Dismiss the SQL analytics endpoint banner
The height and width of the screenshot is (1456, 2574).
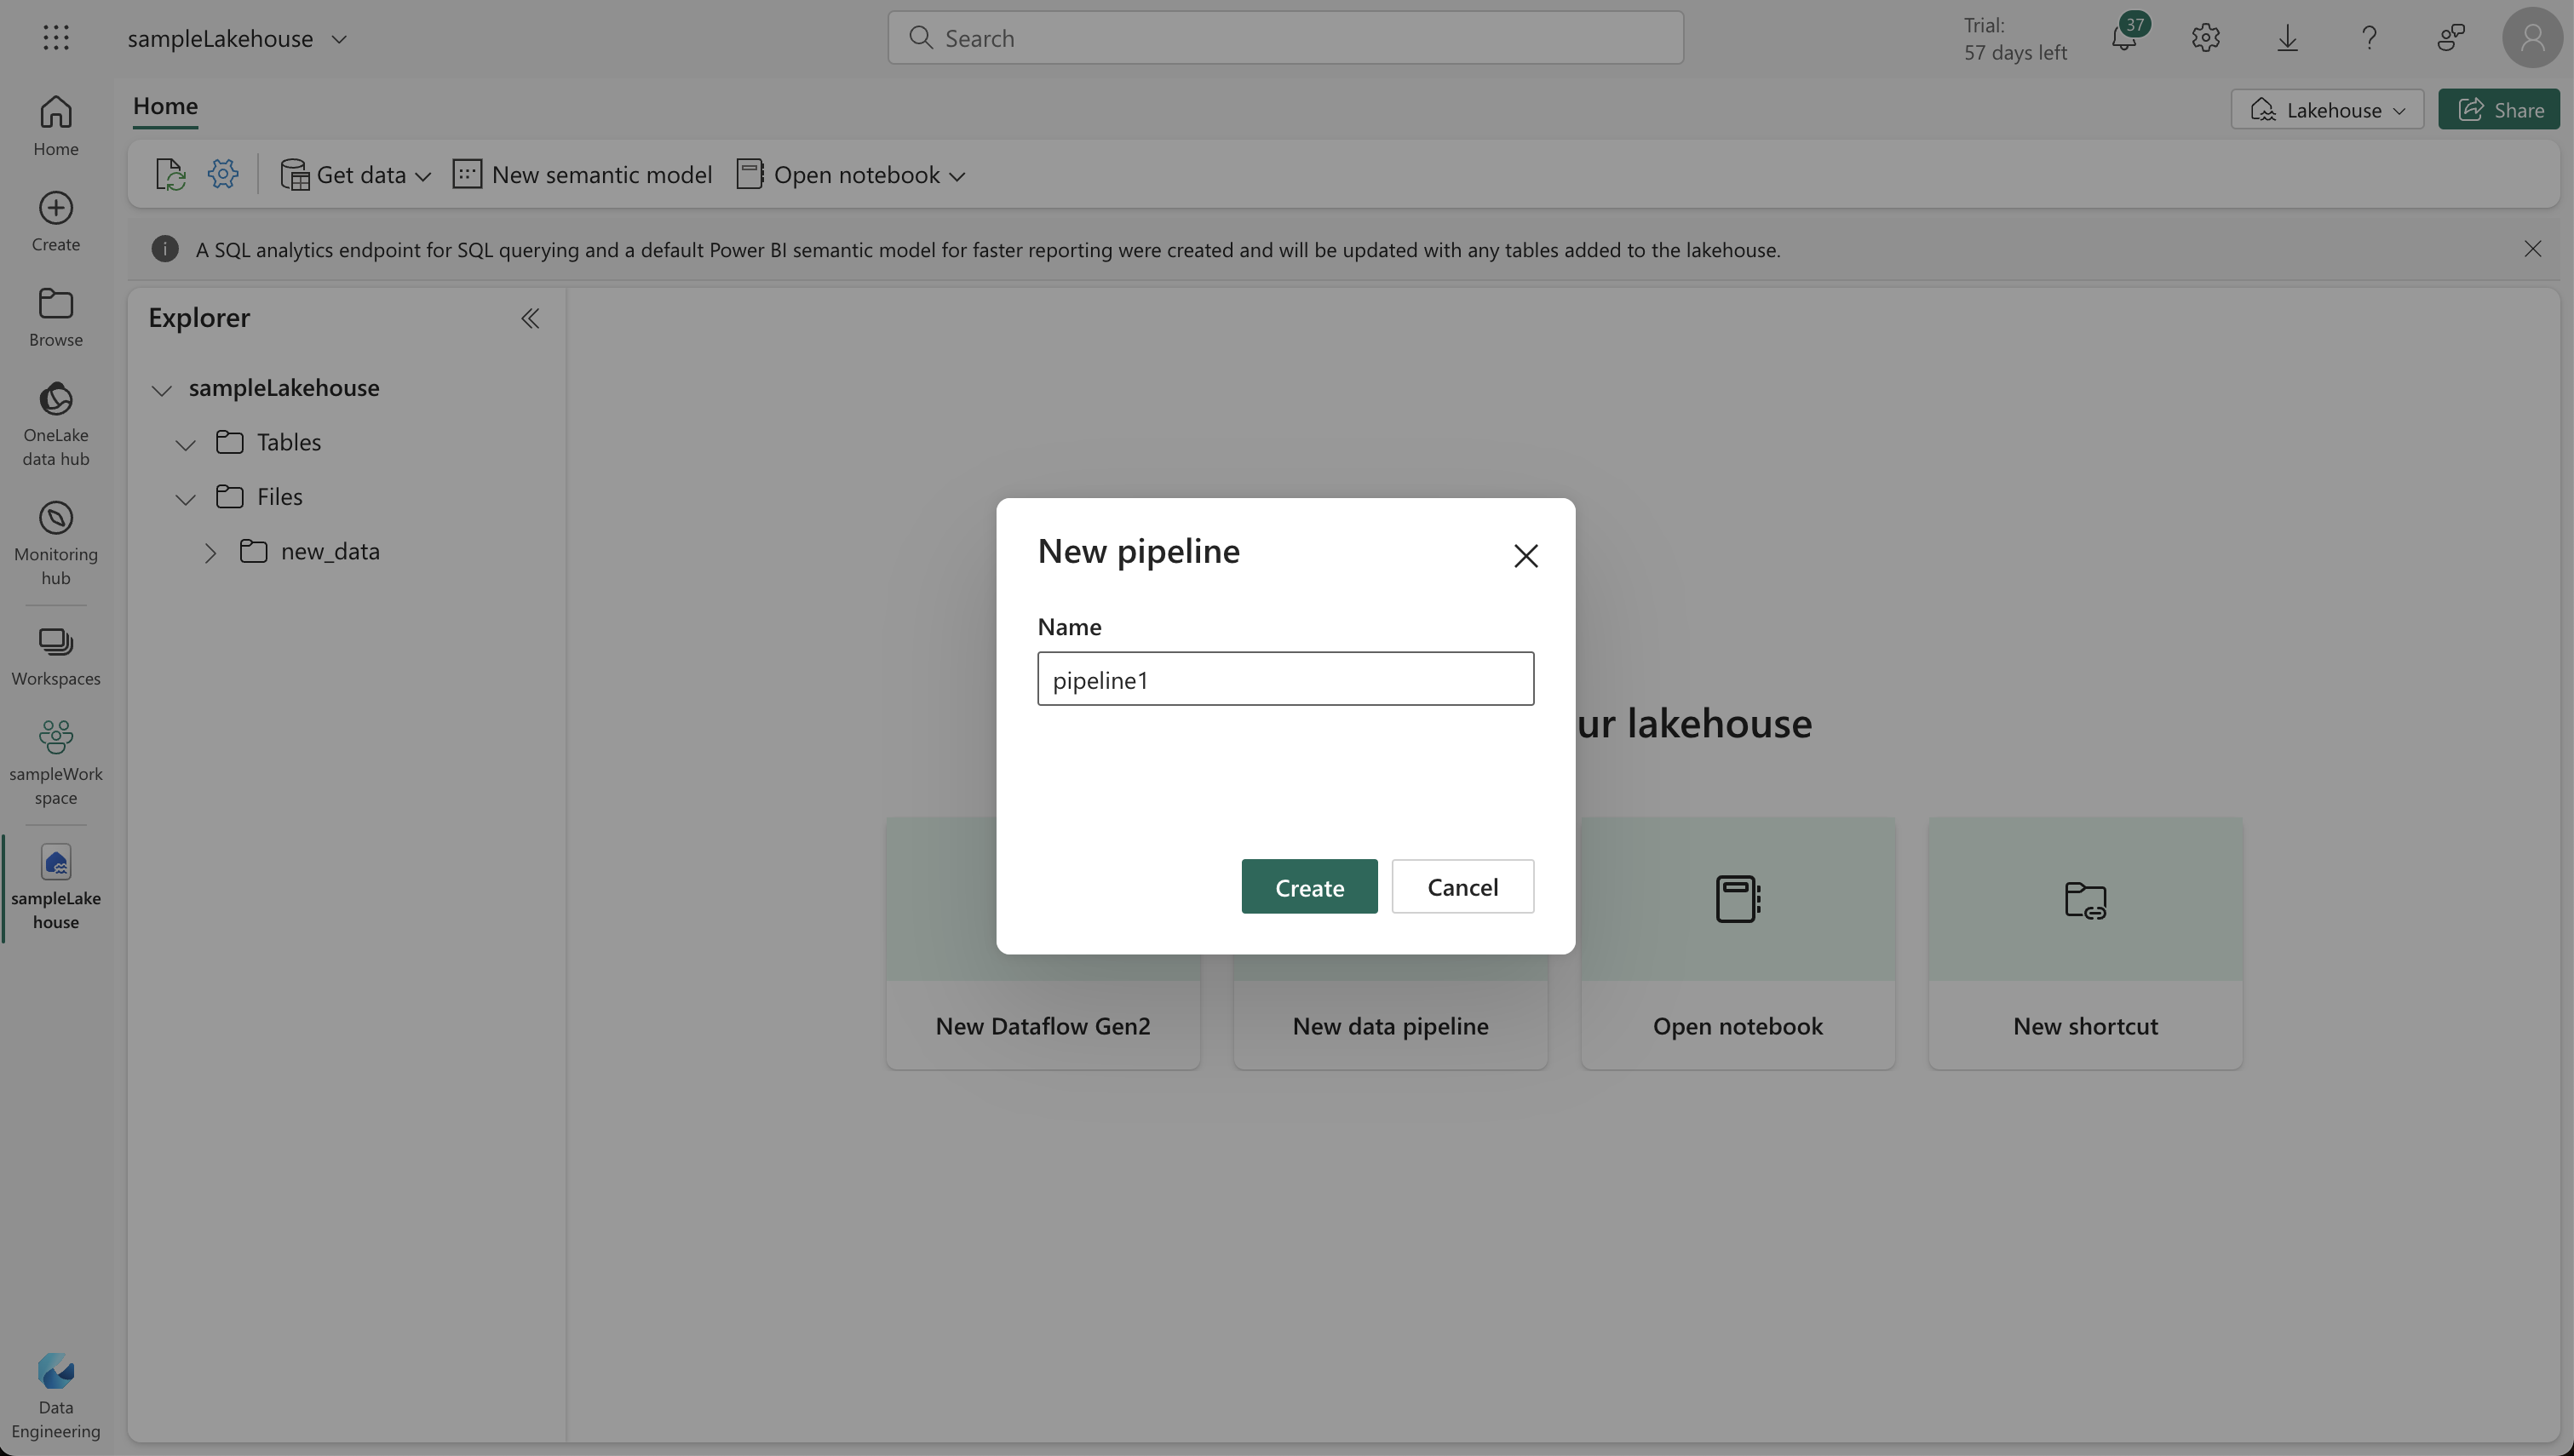click(2532, 249)
